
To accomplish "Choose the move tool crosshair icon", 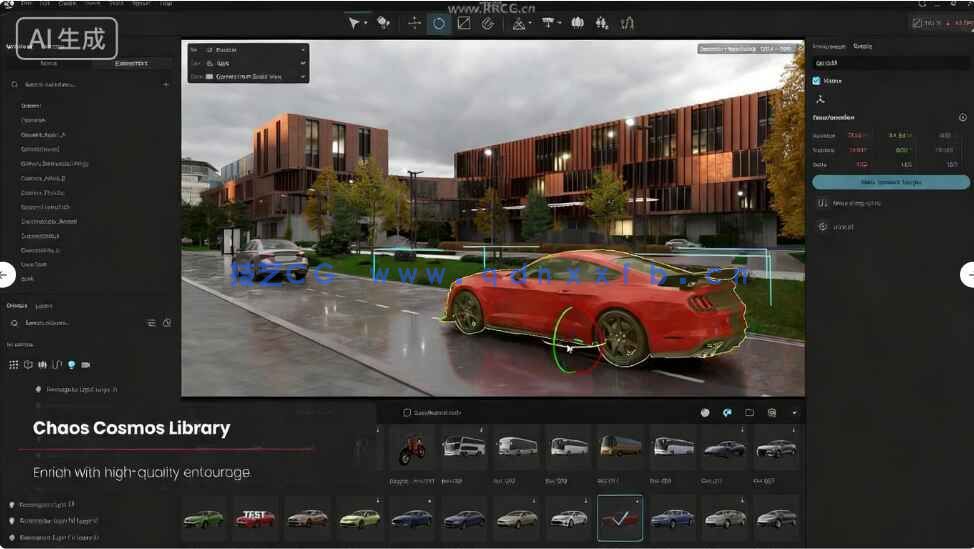I will (414, 23).
